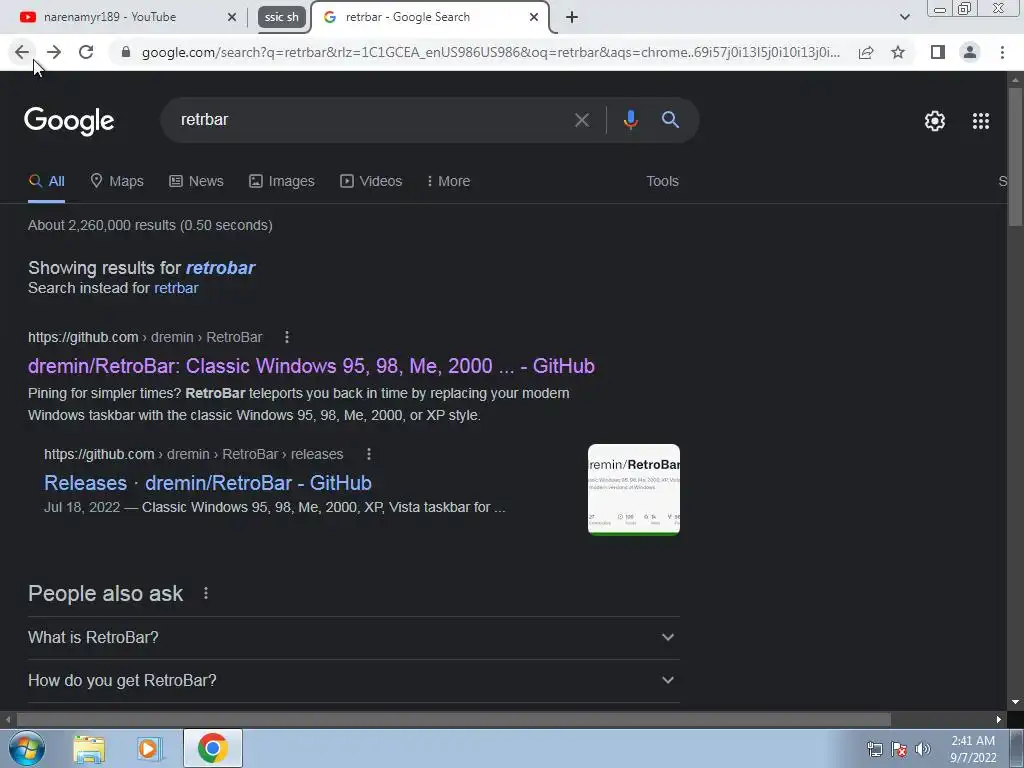The height and width of the screenshot is (768, 1024).
Task: Switch to the Maps tab
Action: pyautogui.click(x=117, y=181)
